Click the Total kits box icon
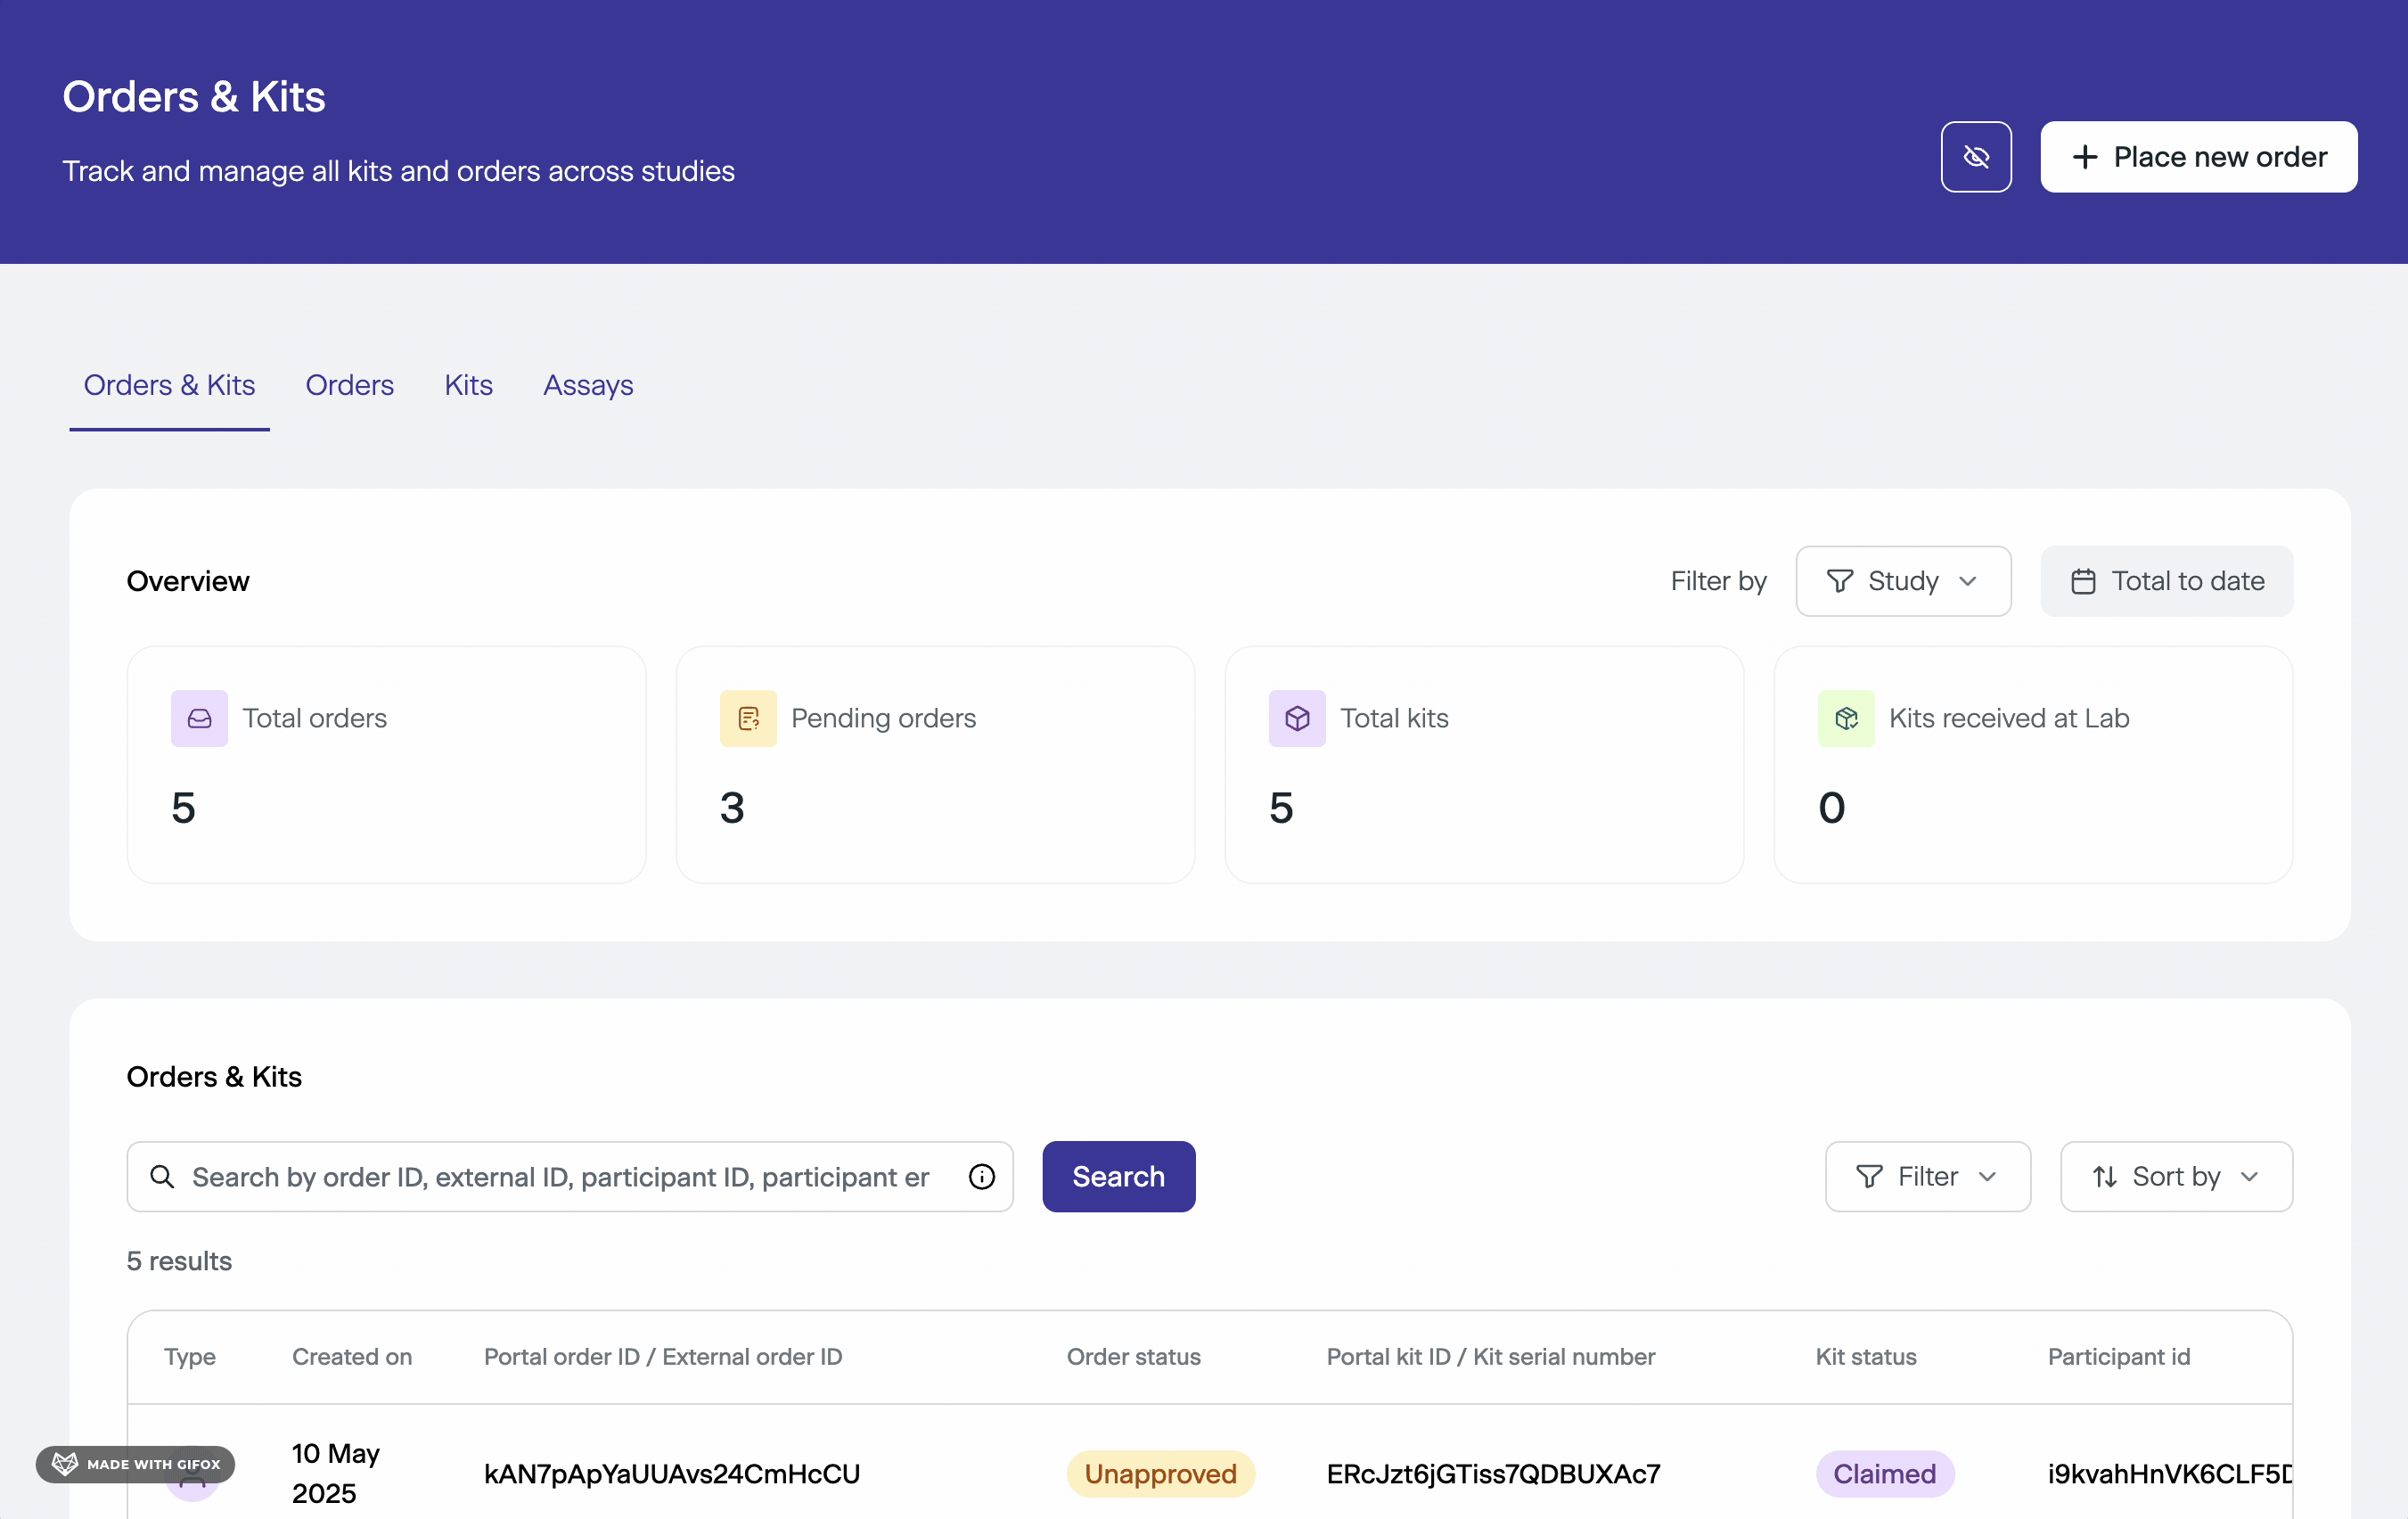 click(x=1297, y=718)
